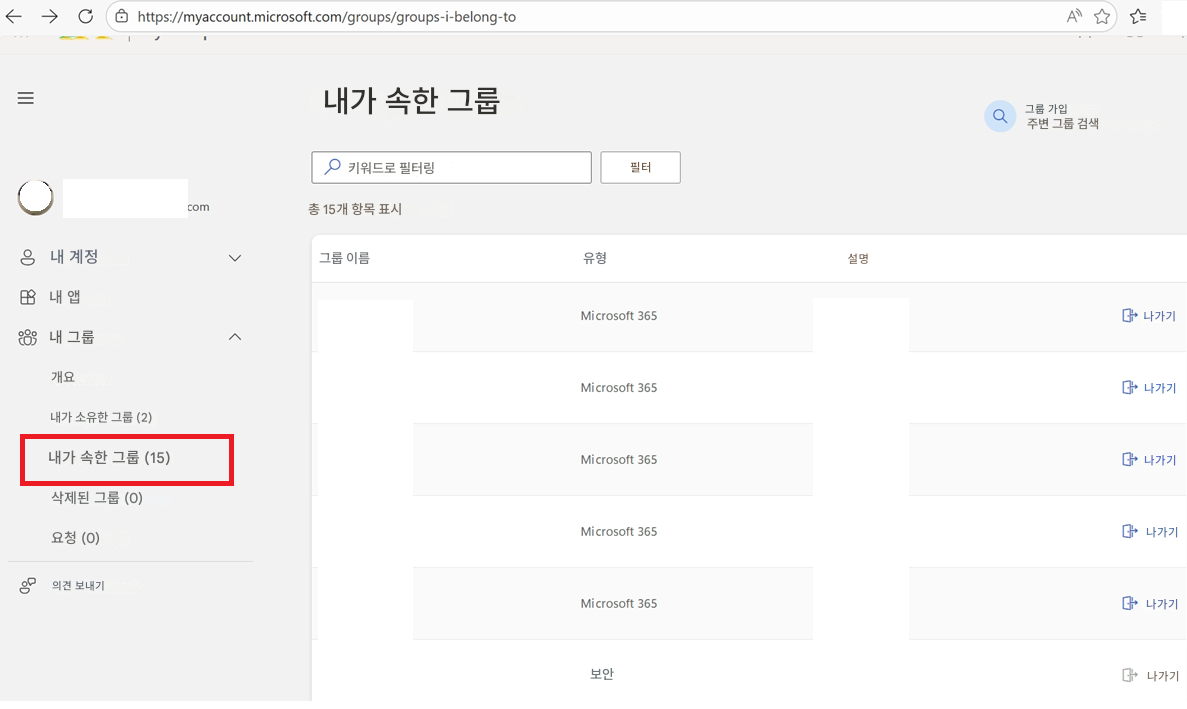Open 의견 보내기 link

tap(78, 586)
